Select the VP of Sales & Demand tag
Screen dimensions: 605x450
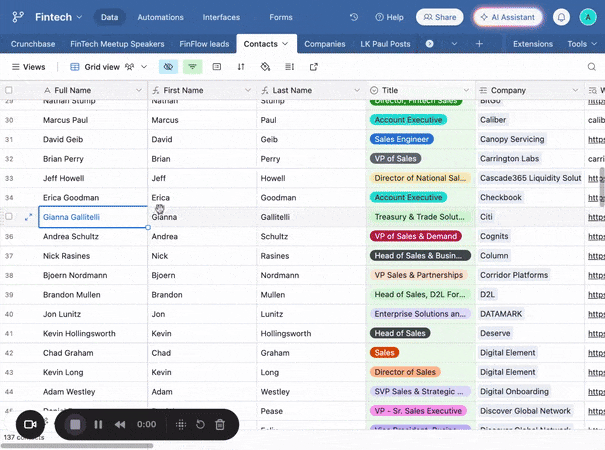(x=416, y=236)
